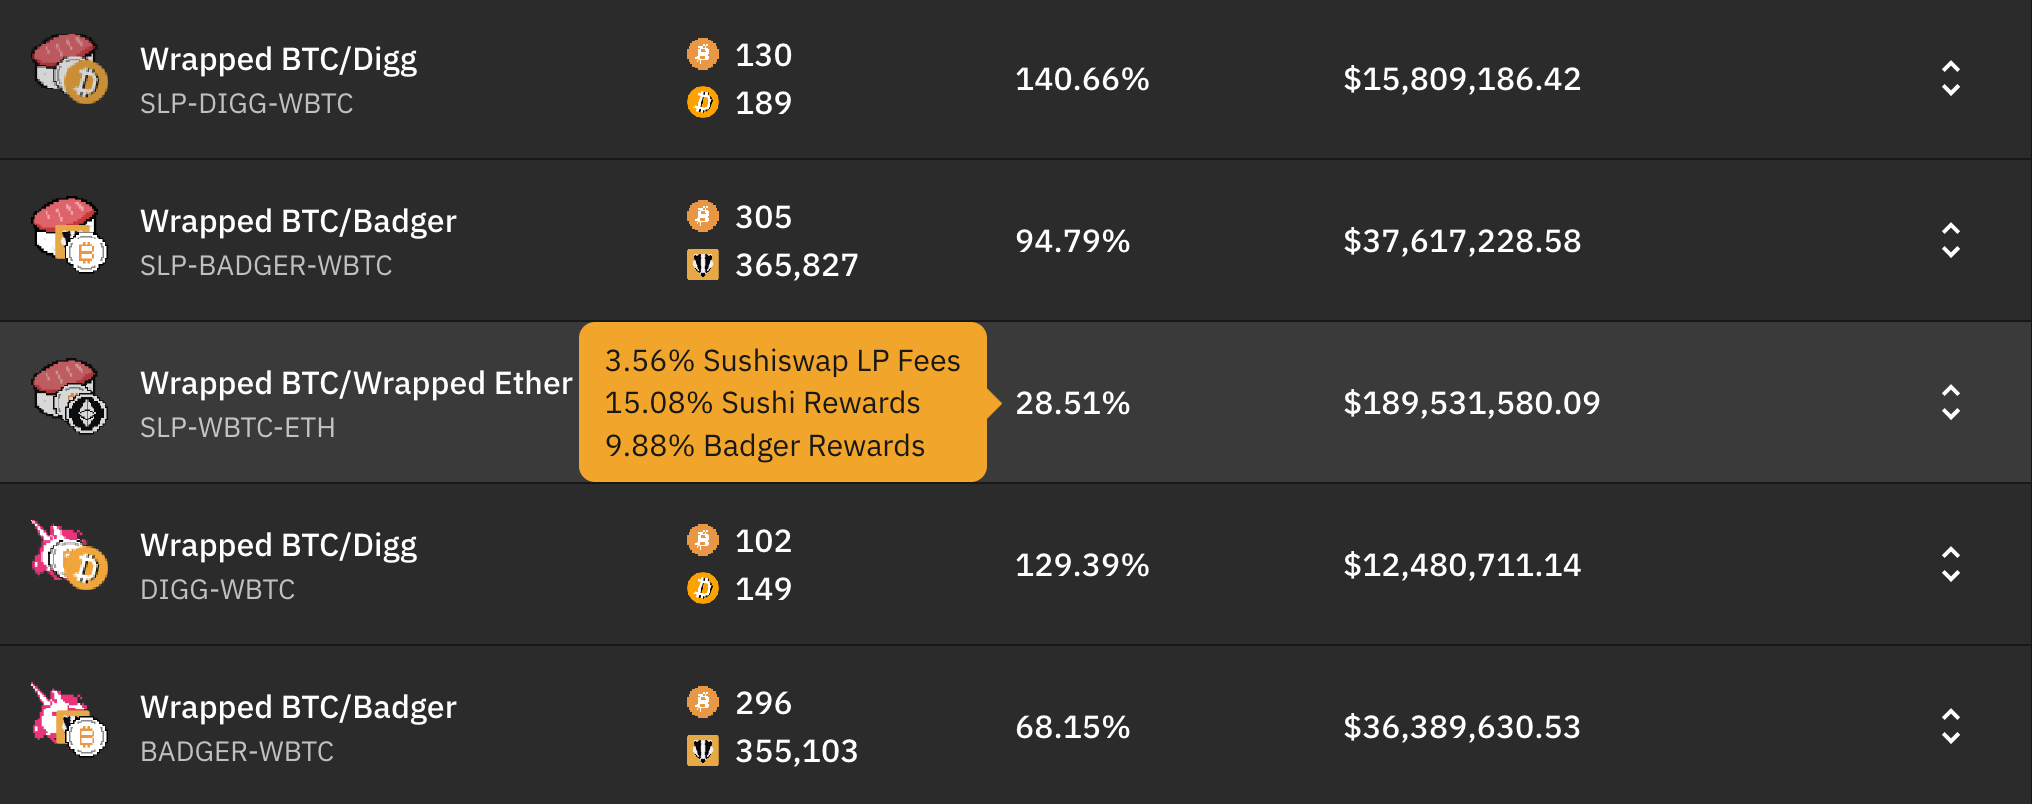This screenshot has width=2032, height=804.
Task: Click the DIGG-WBTC unicorn vault icon
Action: pos(69,555)
